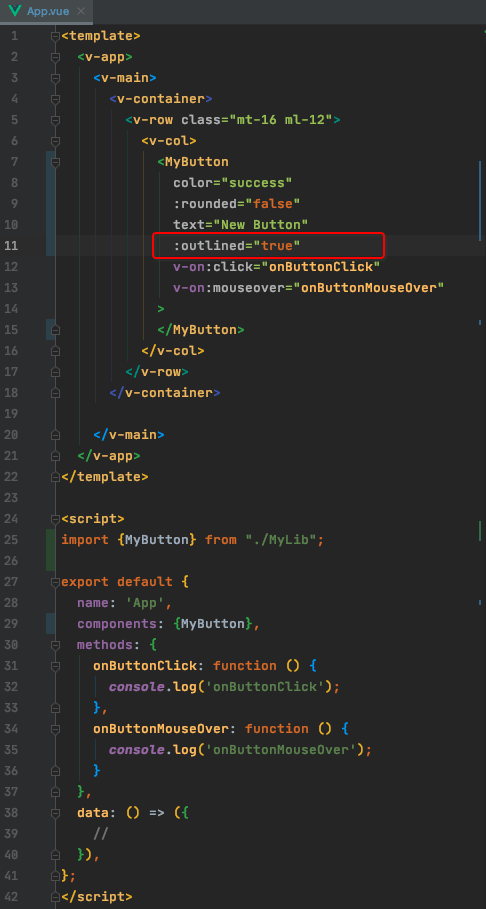Collapse the opening <v-main> tag fold
The image size is (486, 909).
coord(55,78)
